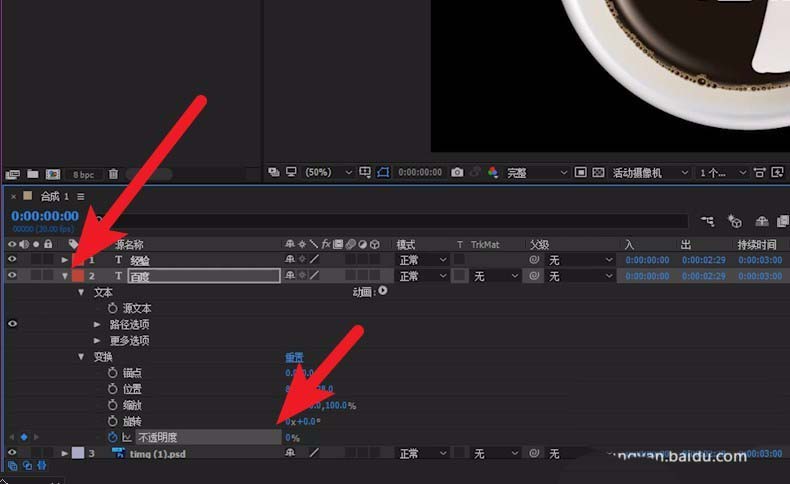Toggle visibility of timg (1).psd layer

coord(12,453)
